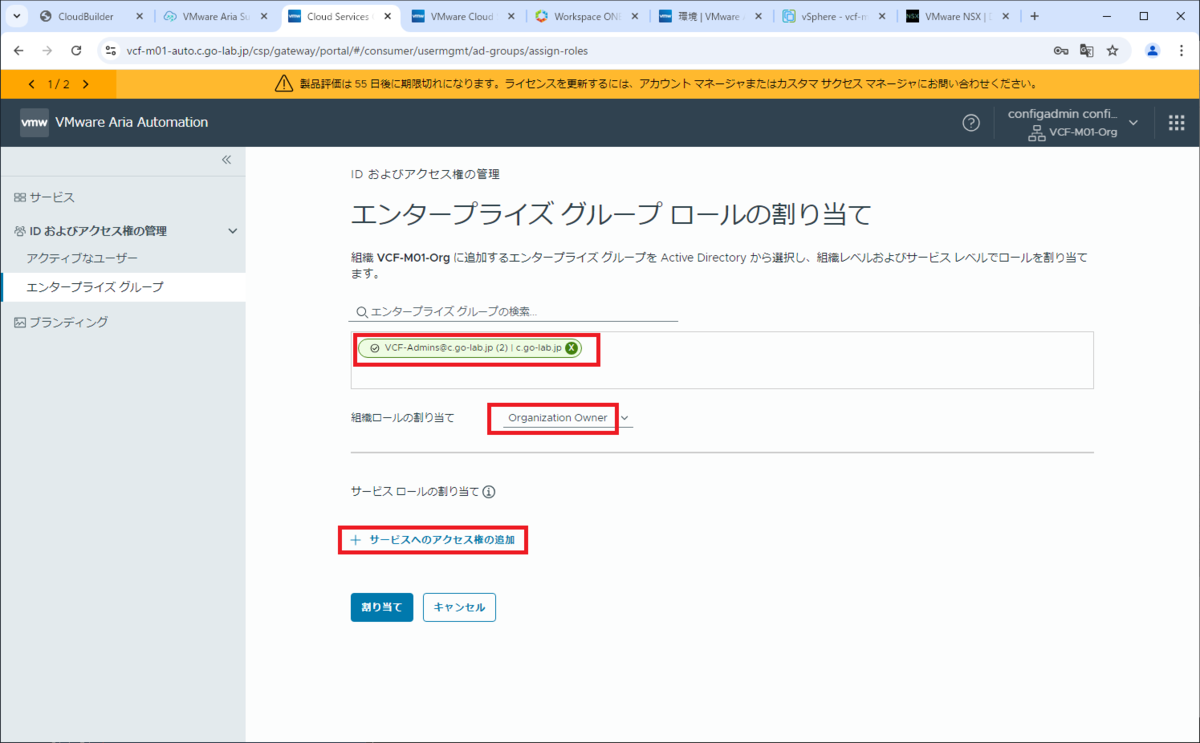
Task: Close the CloudBuilder tab
Action: coord(140,16)
